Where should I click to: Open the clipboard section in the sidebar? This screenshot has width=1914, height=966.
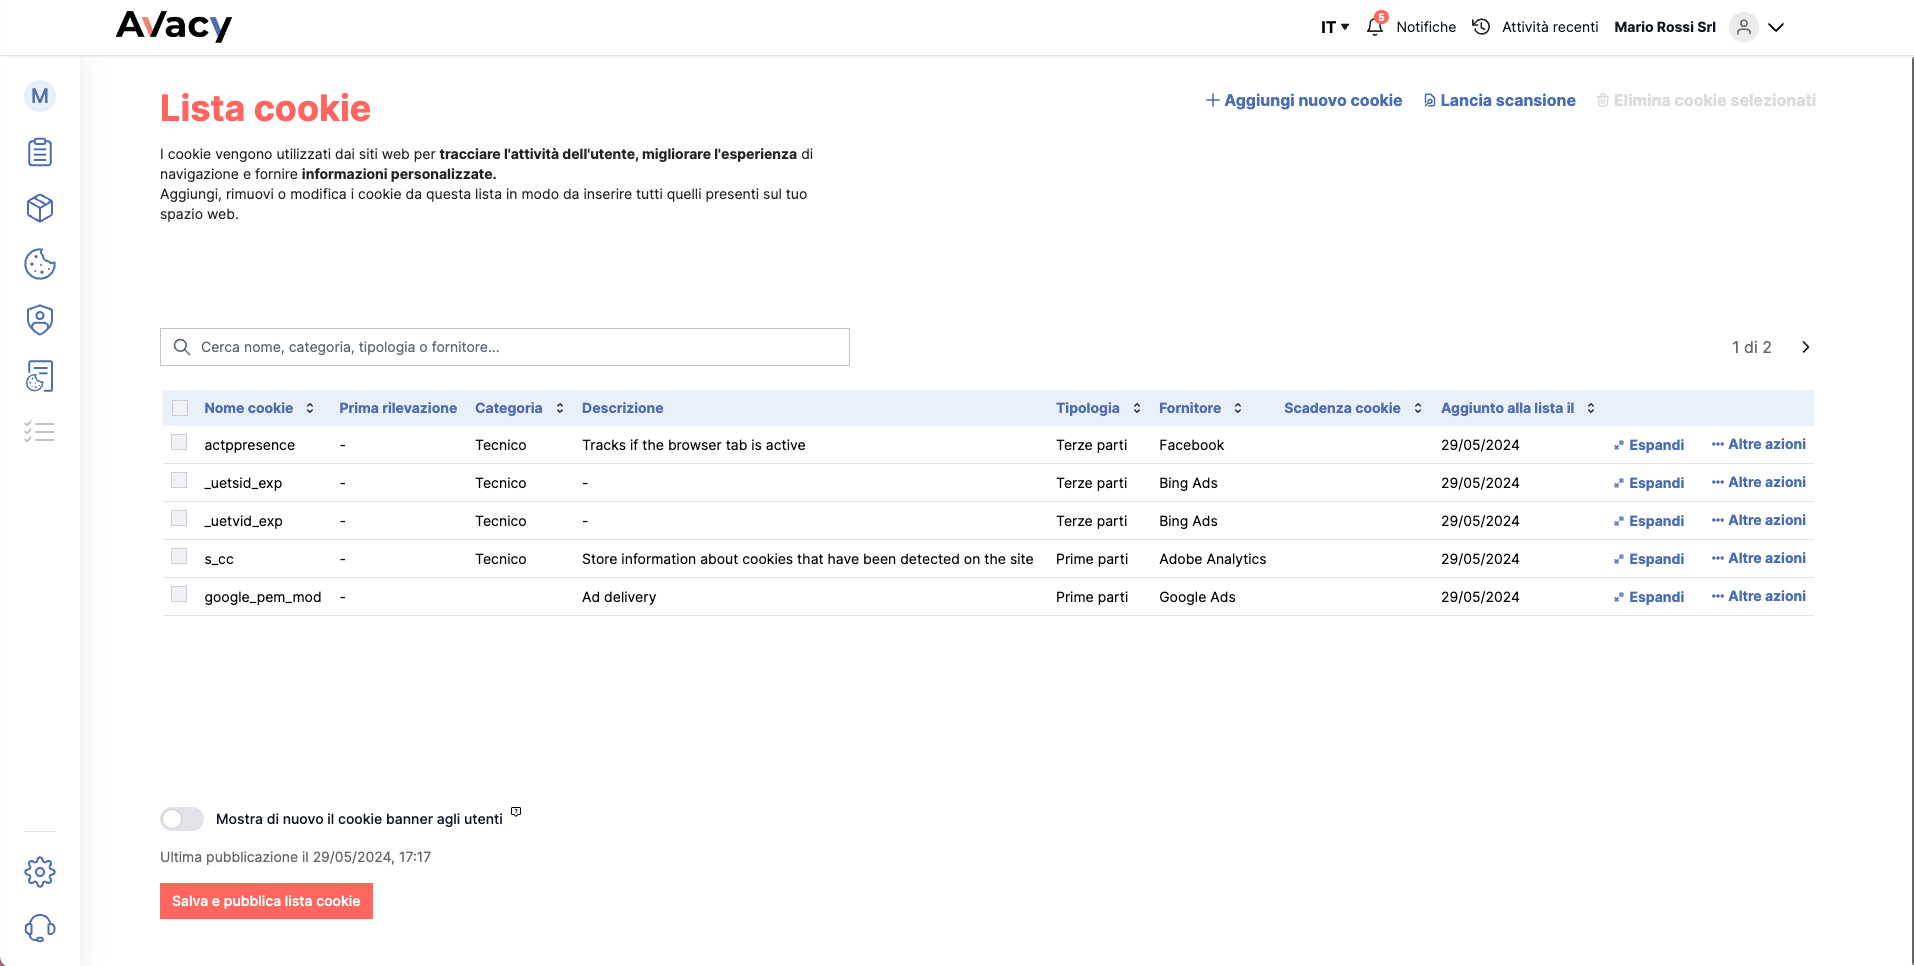pos(39,152)
